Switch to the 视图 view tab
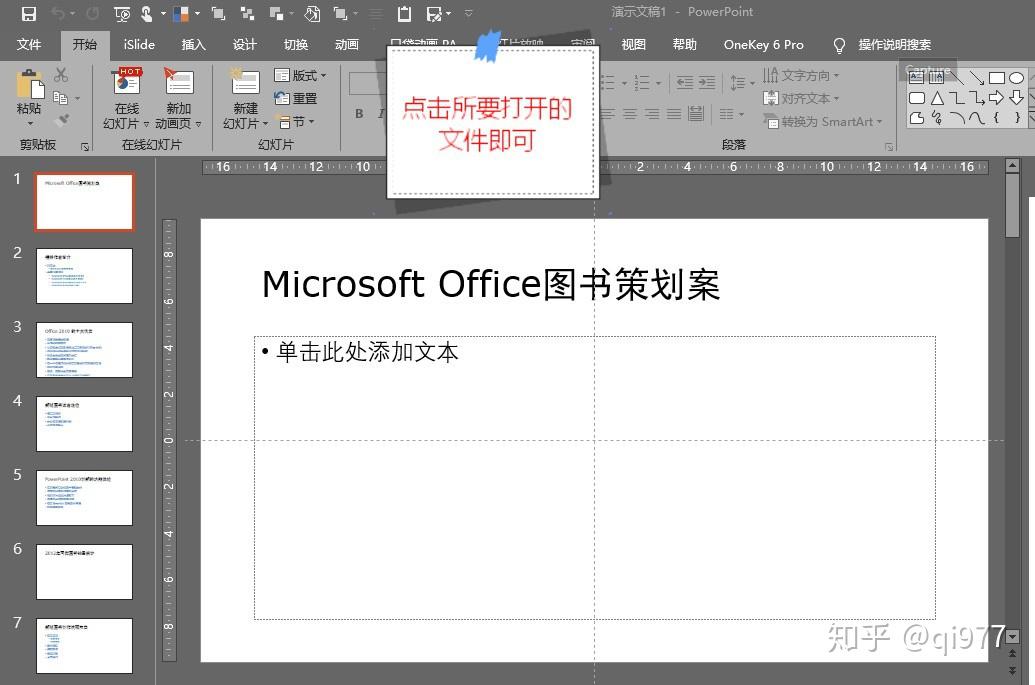The width and height of the screenshot is (1035, 685). tap(633, 44)
